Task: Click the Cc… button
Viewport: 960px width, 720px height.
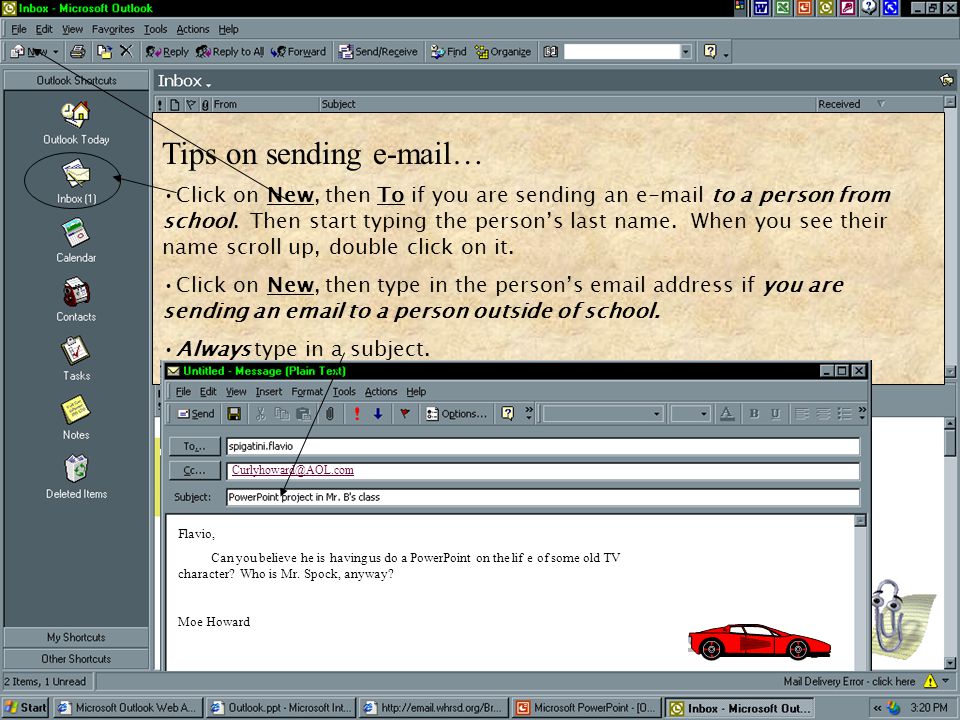Action: [x=195, y=470]
